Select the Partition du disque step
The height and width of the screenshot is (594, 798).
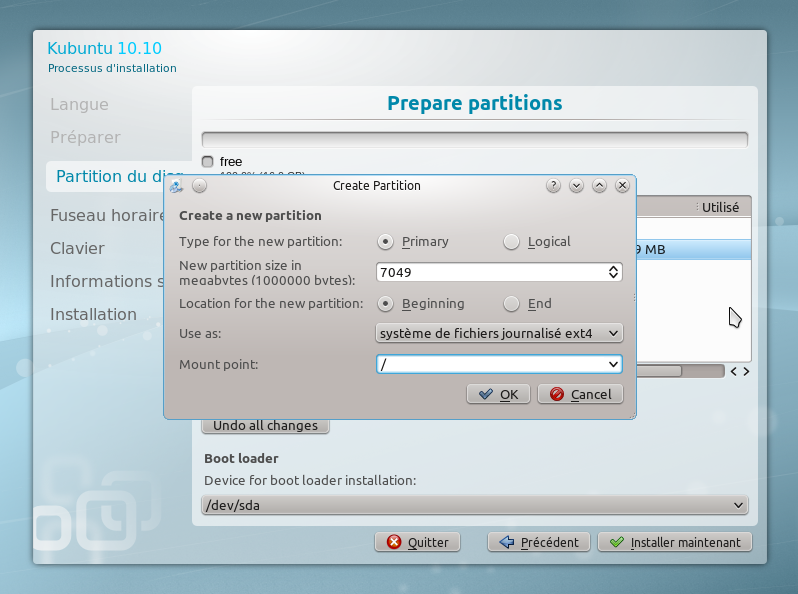click(x=111, y=177)
